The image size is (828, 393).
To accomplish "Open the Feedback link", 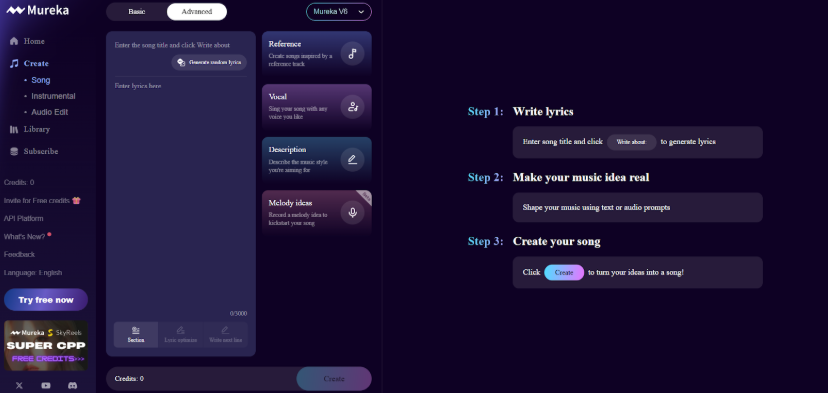I will point(20,255).
